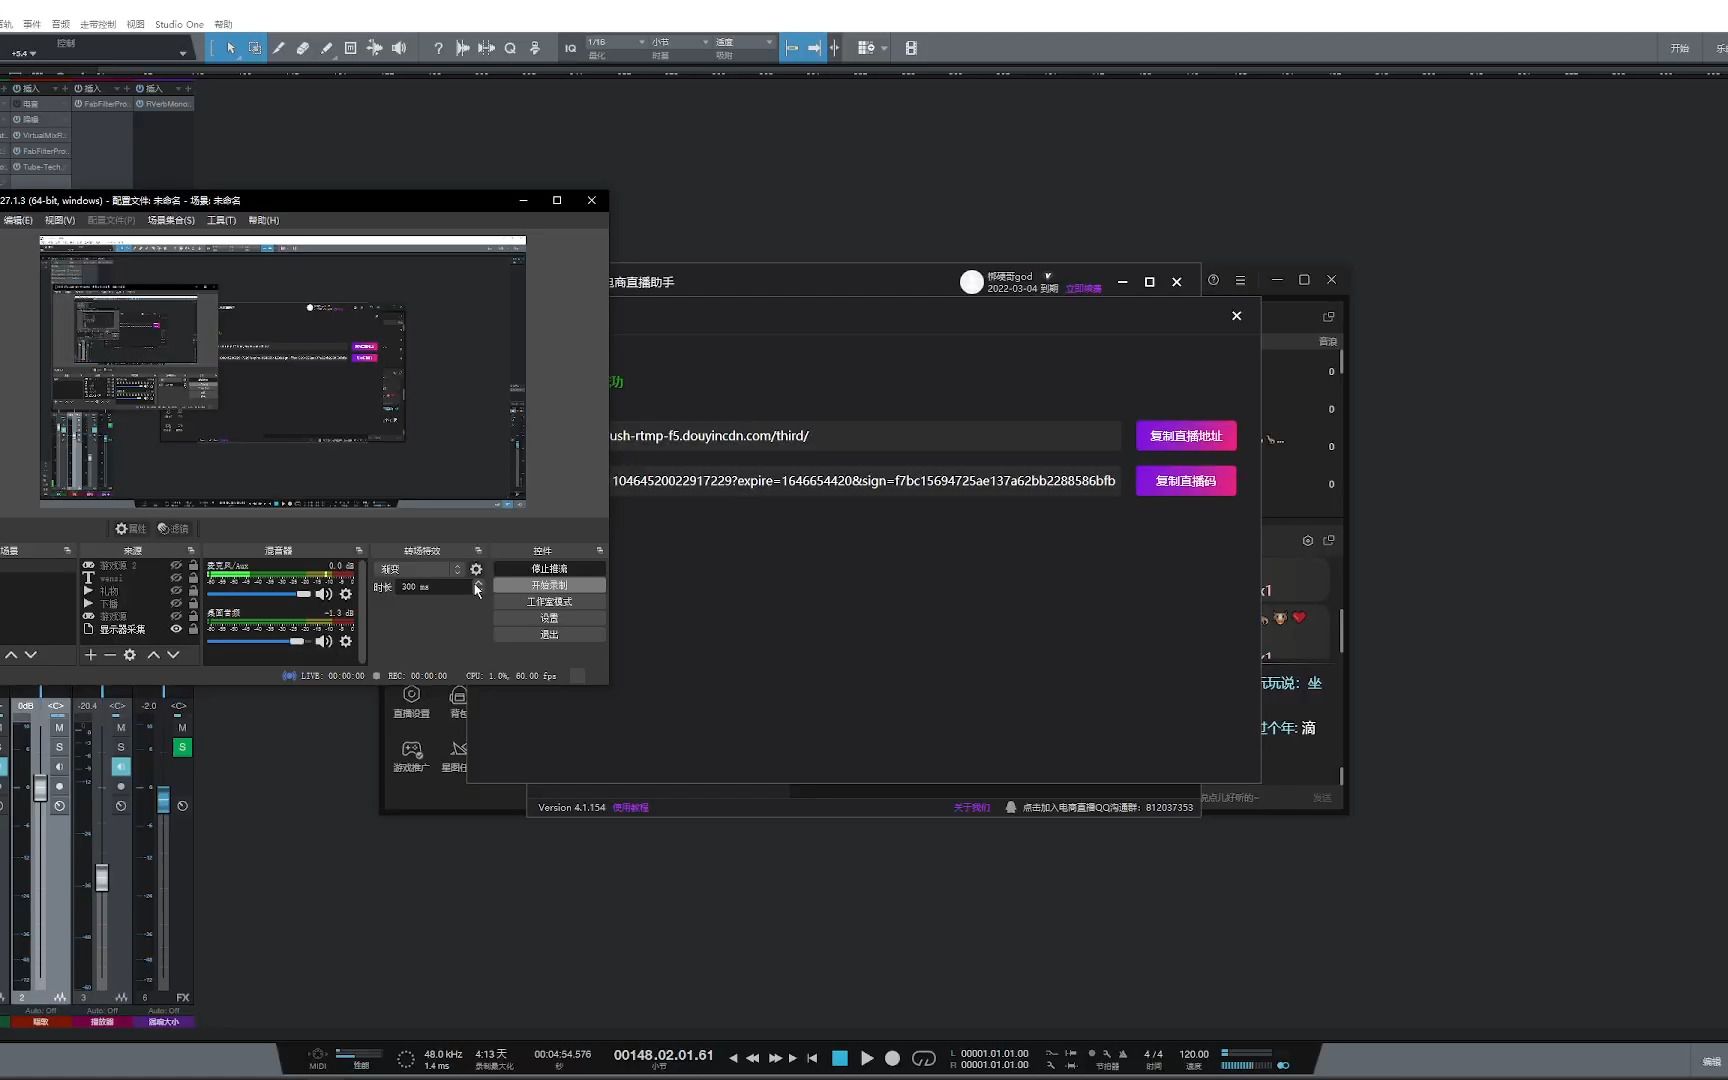
Task: Toggle visibility of 下播 source
Action: 176,603
